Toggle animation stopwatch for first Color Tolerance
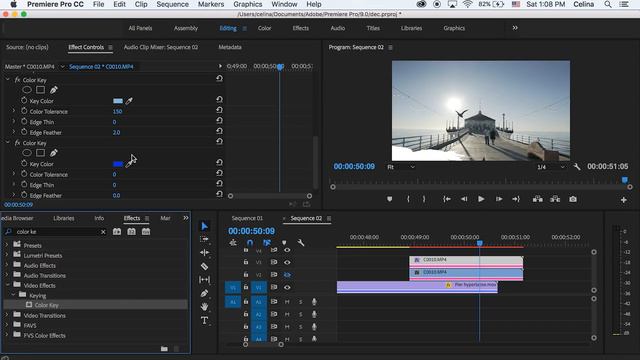The width and height of the screenshot is (640, 360). click(24, 111)
